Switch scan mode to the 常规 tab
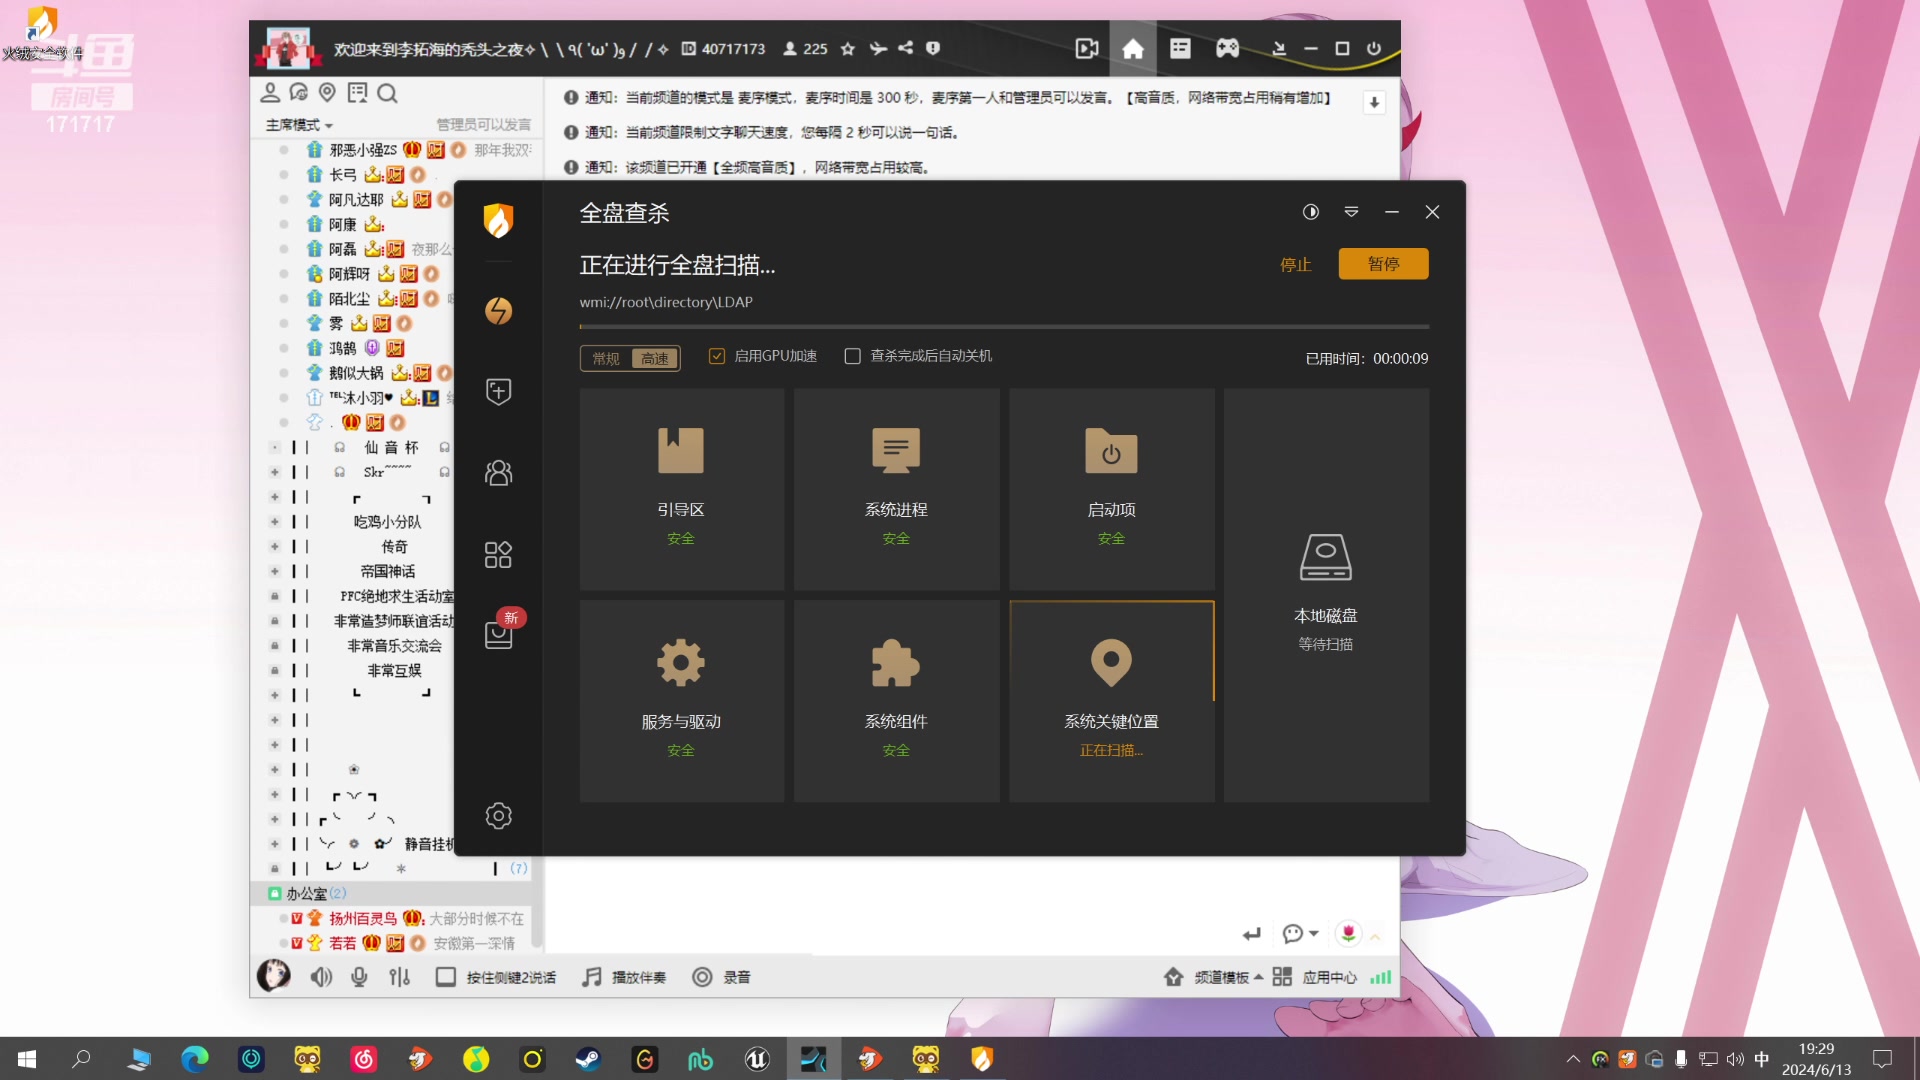 (604, 358)
